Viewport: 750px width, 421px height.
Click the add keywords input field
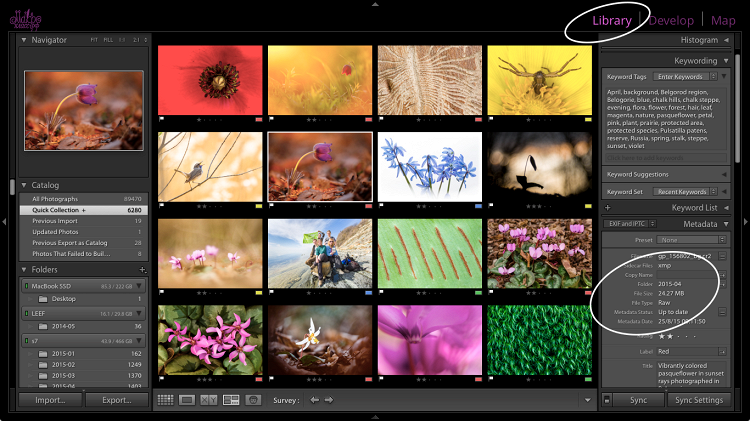(x=666, y=158)
